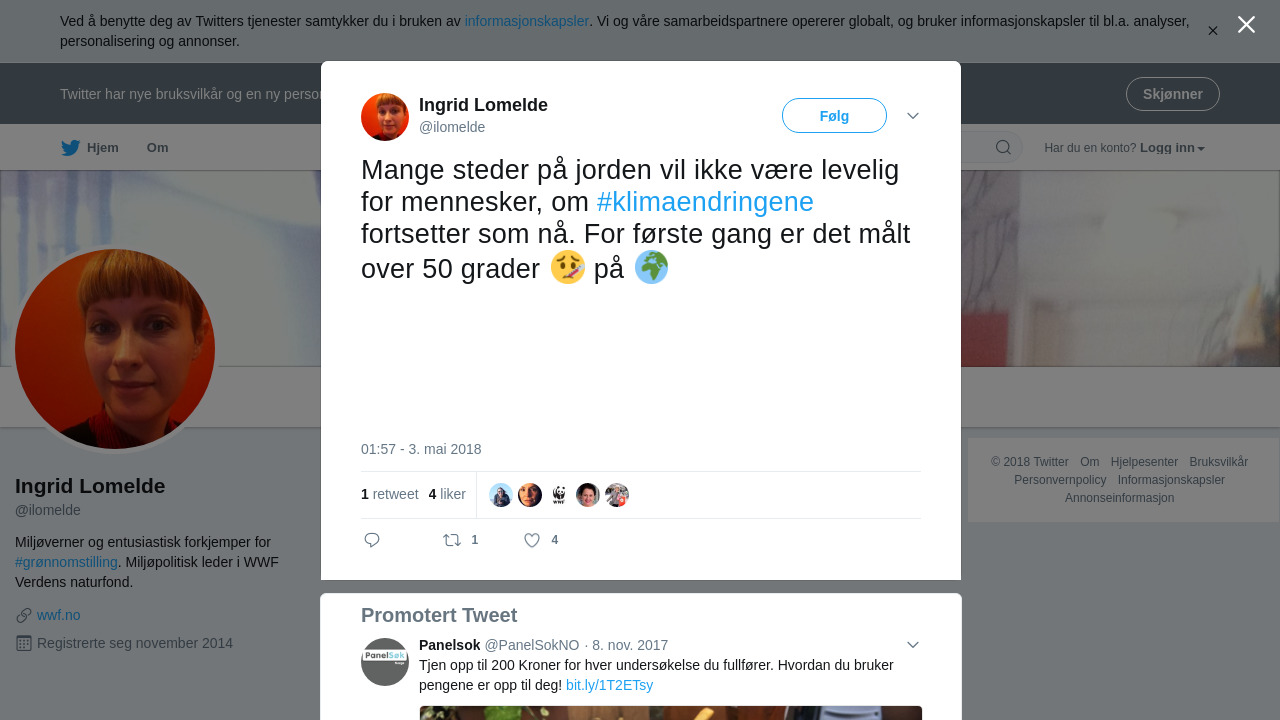Visit the wwf.no profile link
Image resolution: width=1280 pixels, height=720 pixels.
coord(58,615)
